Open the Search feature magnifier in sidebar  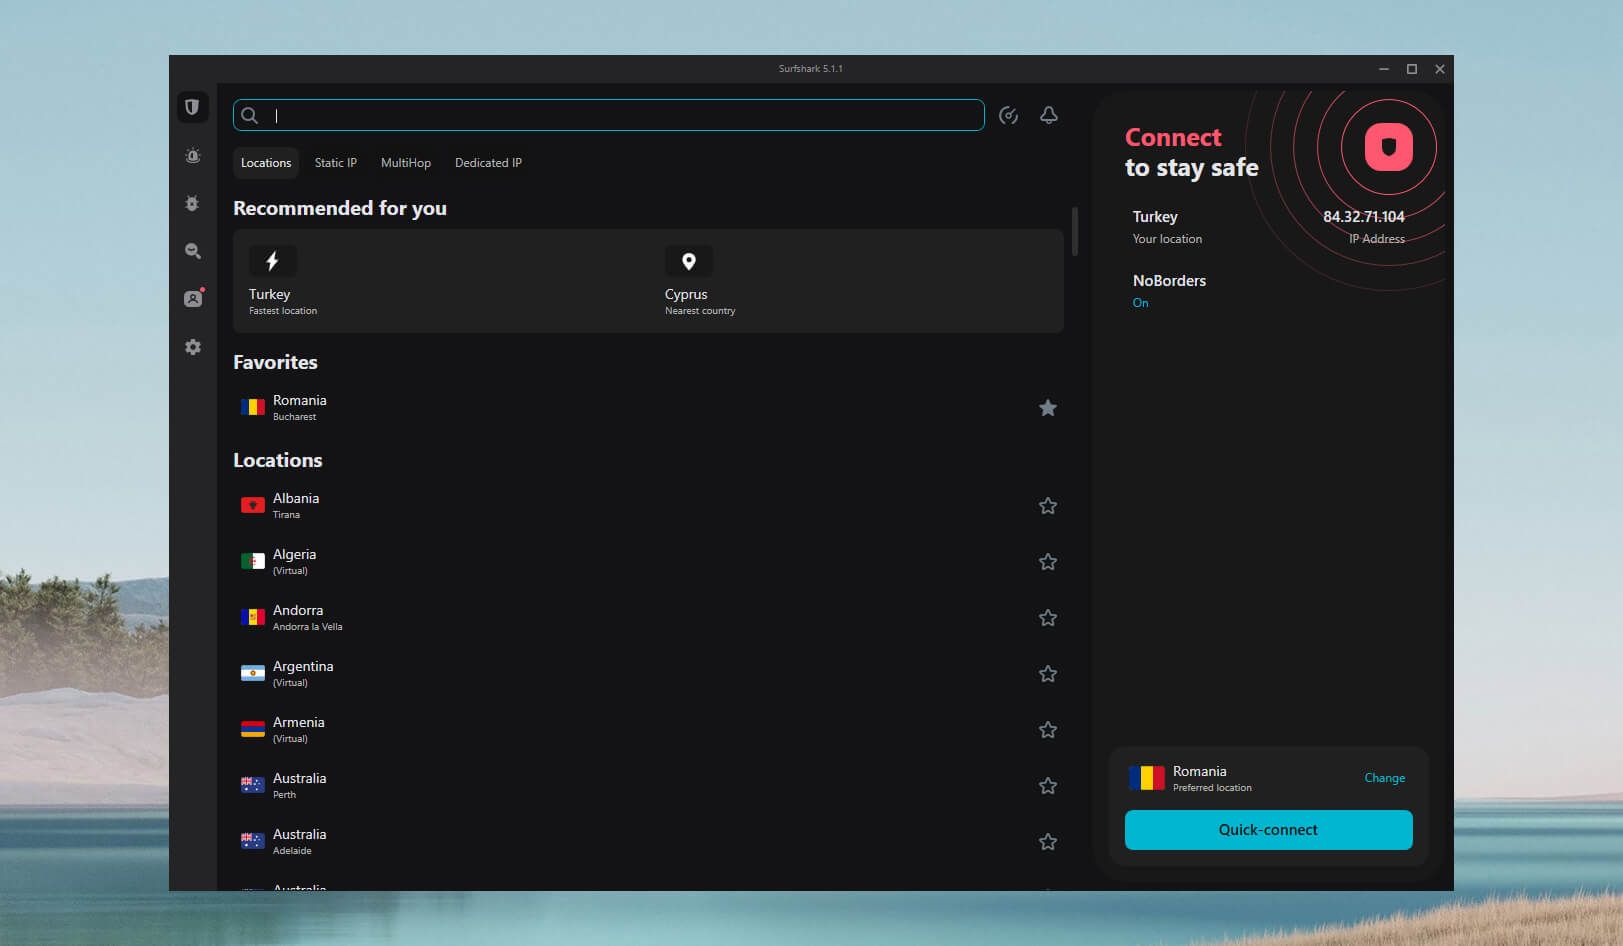coord(193,251)
